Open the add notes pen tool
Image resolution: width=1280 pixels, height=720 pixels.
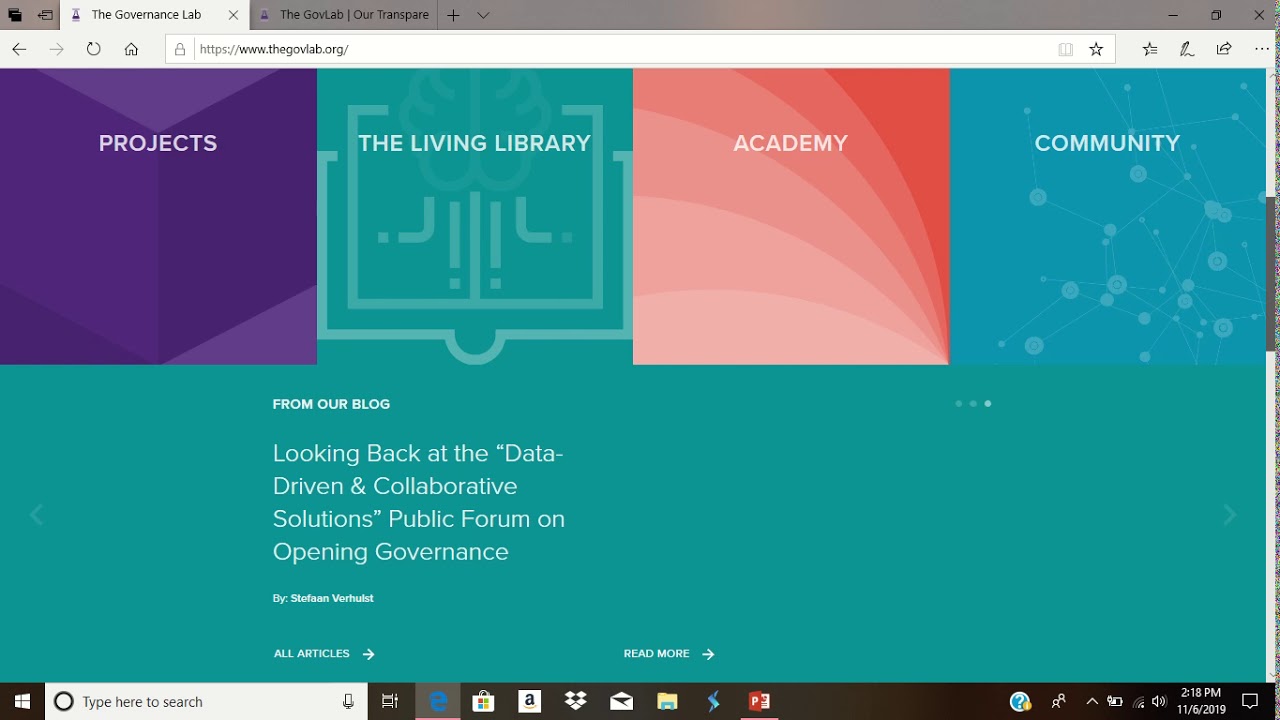[x=1187, y=49]
